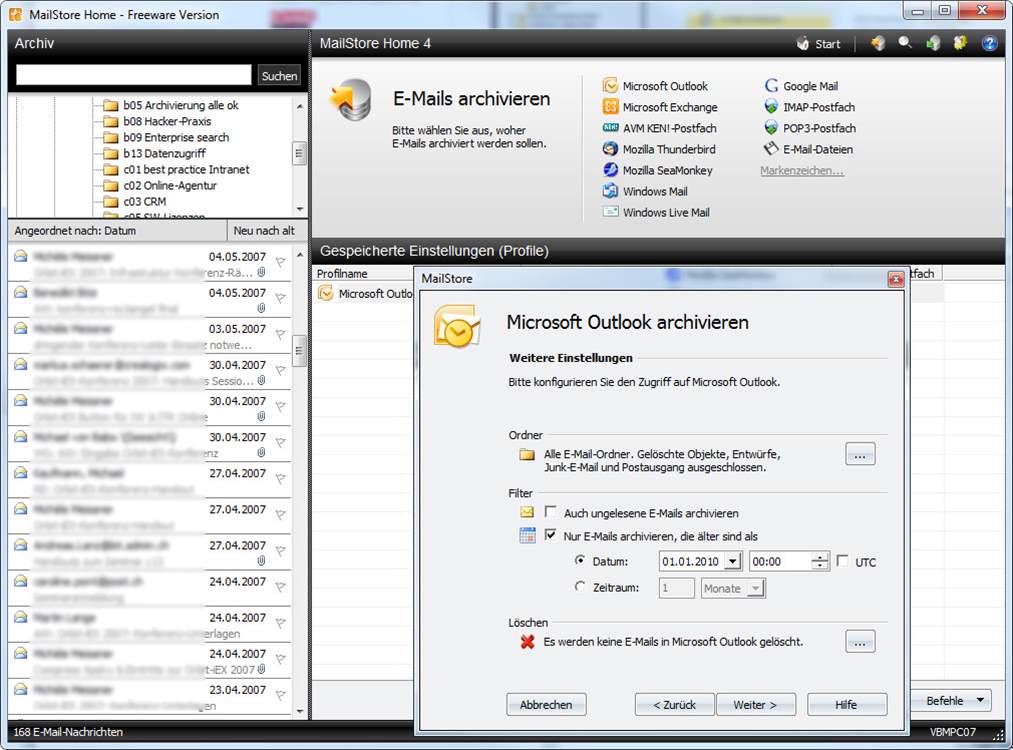Choose the Mozilla Thunderbird icon
This screenshot has height=750, width=1013.
[x=610, y=149]
